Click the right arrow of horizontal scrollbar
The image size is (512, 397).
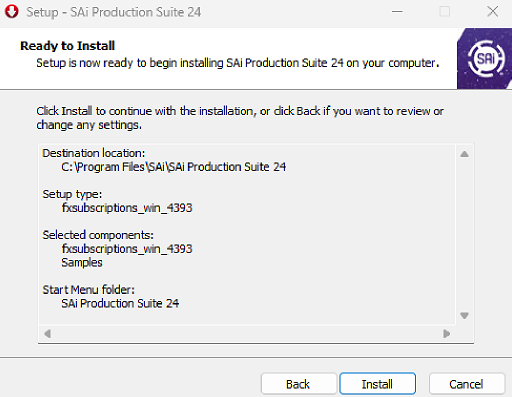tap(447, 333)
